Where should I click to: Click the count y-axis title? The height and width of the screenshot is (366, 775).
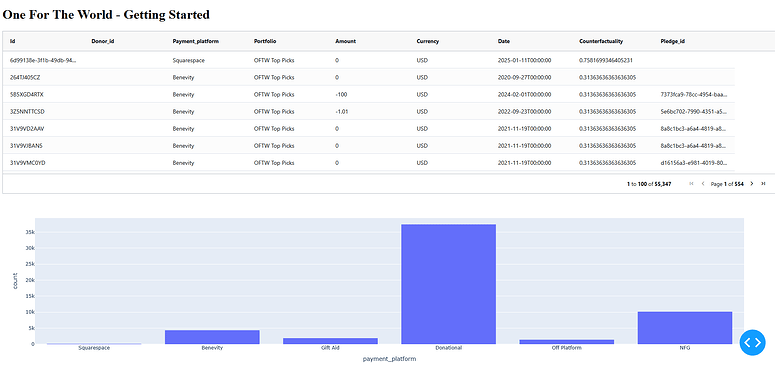coord(15,281)
